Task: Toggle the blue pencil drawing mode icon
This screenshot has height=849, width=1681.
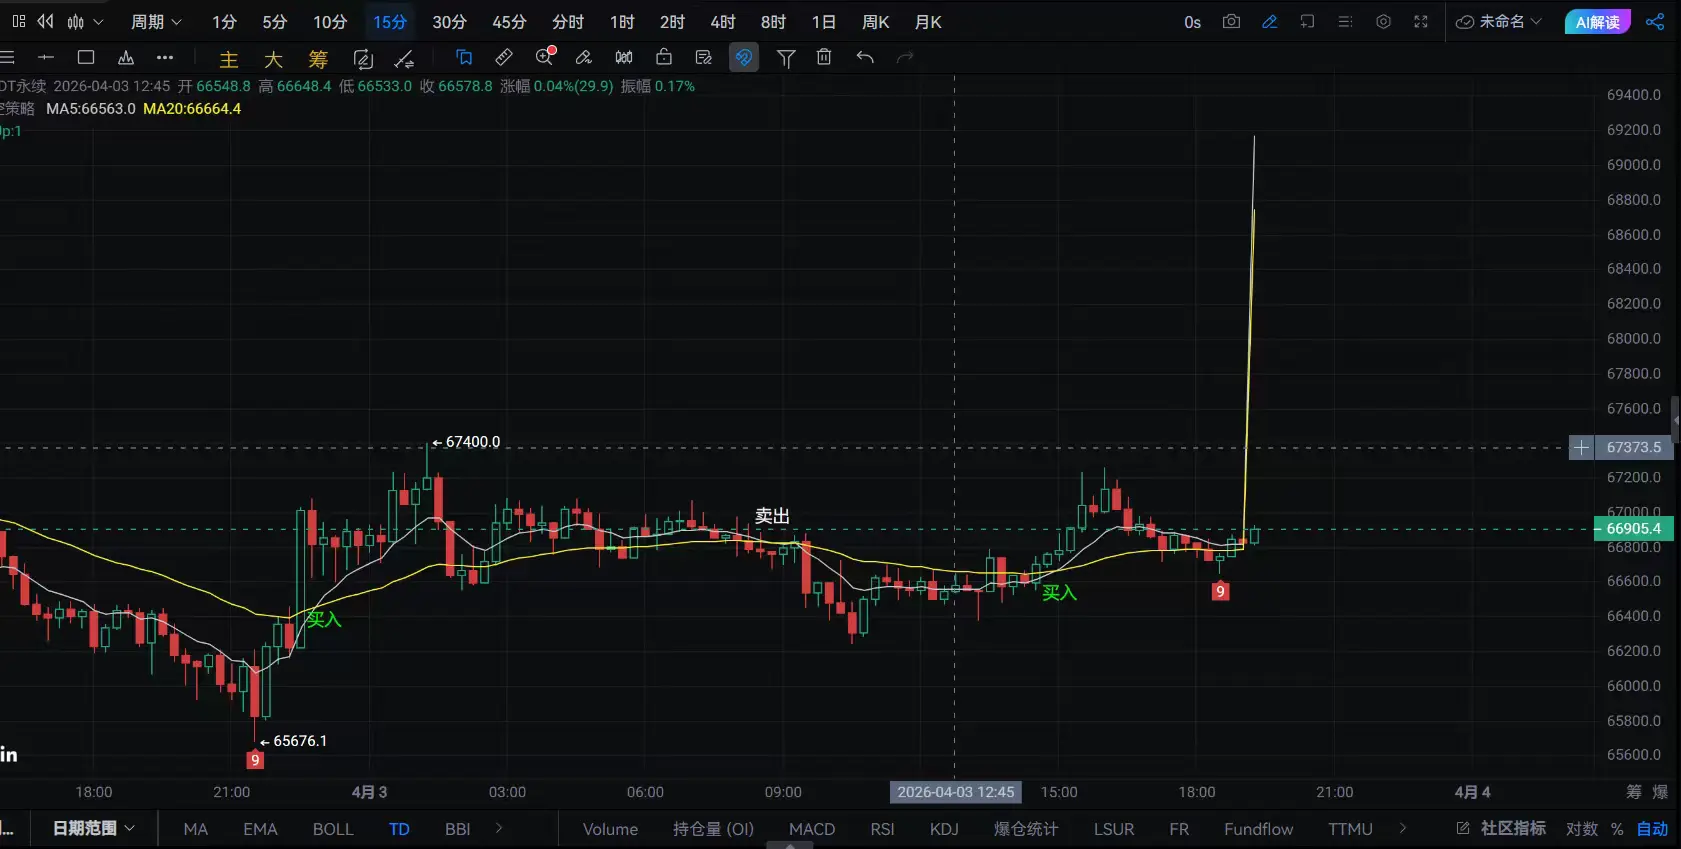Action: [x=1270, y=21]
